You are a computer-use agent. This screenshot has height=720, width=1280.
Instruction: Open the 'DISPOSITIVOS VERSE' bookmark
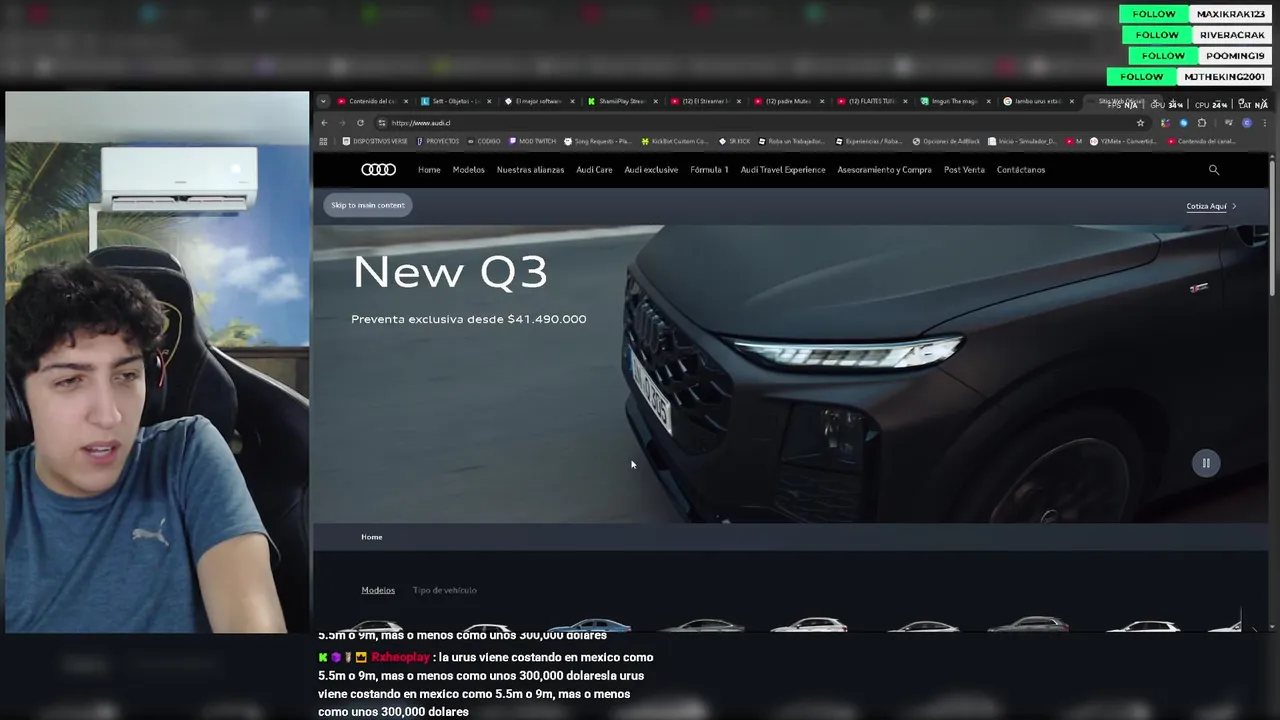click(x=375, y=141)
